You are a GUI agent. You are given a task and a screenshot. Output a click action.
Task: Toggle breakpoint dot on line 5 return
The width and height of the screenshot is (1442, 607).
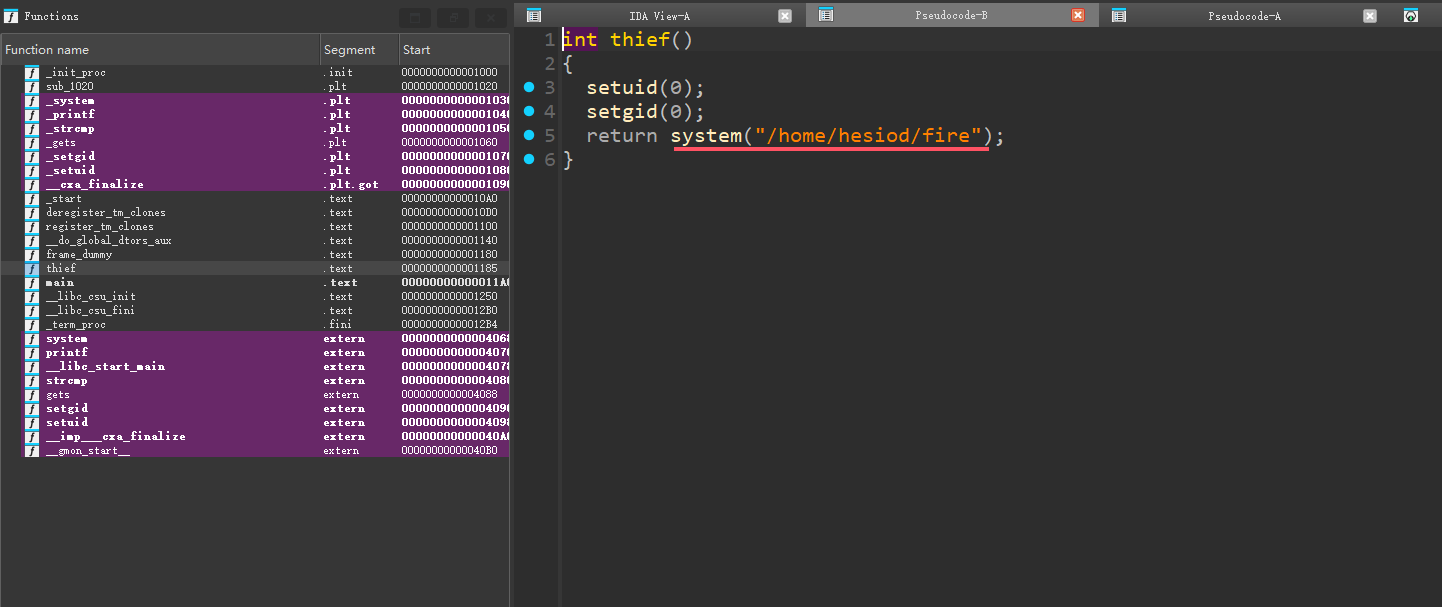tap(530, 136)
